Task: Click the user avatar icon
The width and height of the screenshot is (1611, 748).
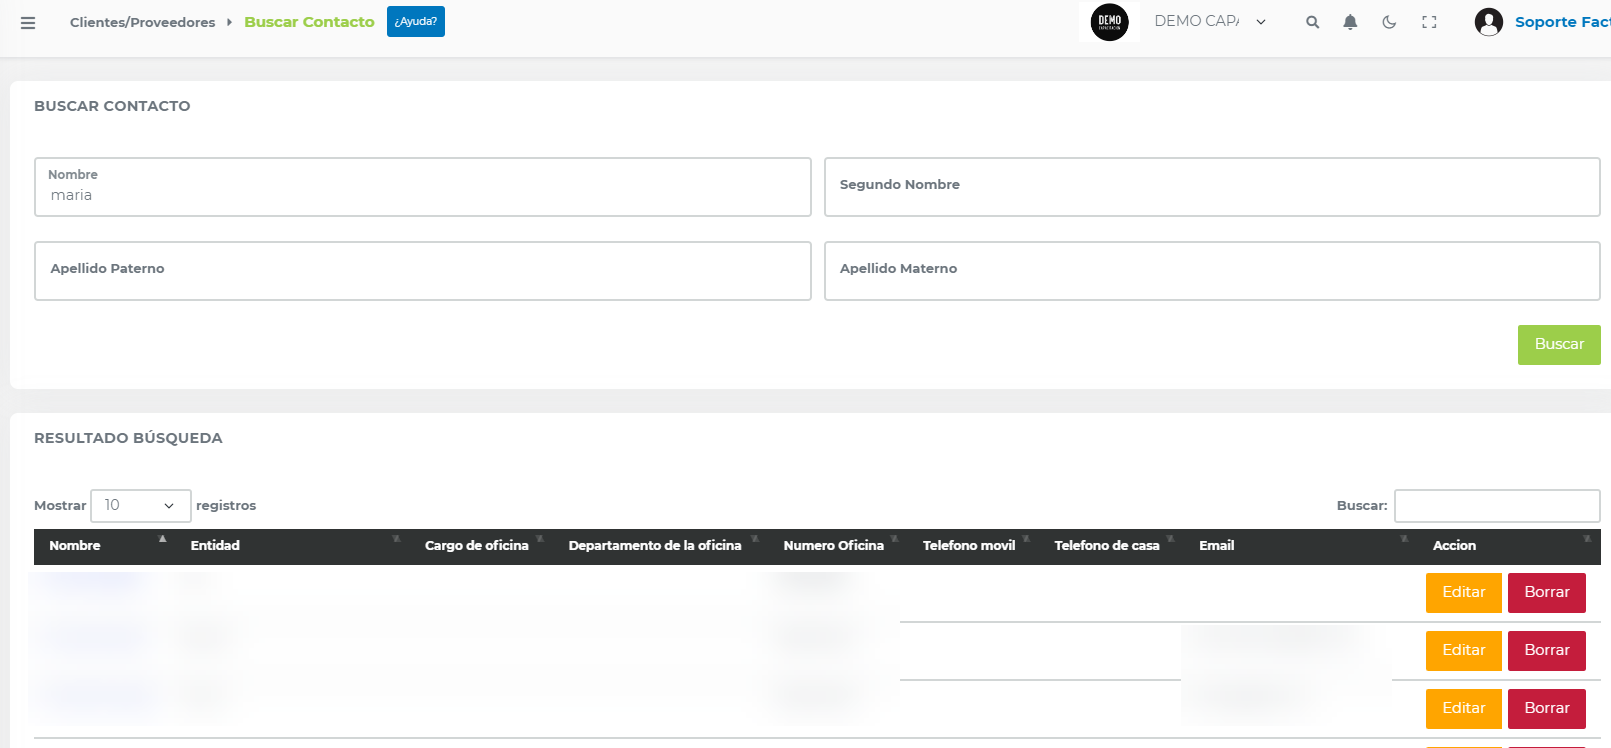Action: 1488,22
